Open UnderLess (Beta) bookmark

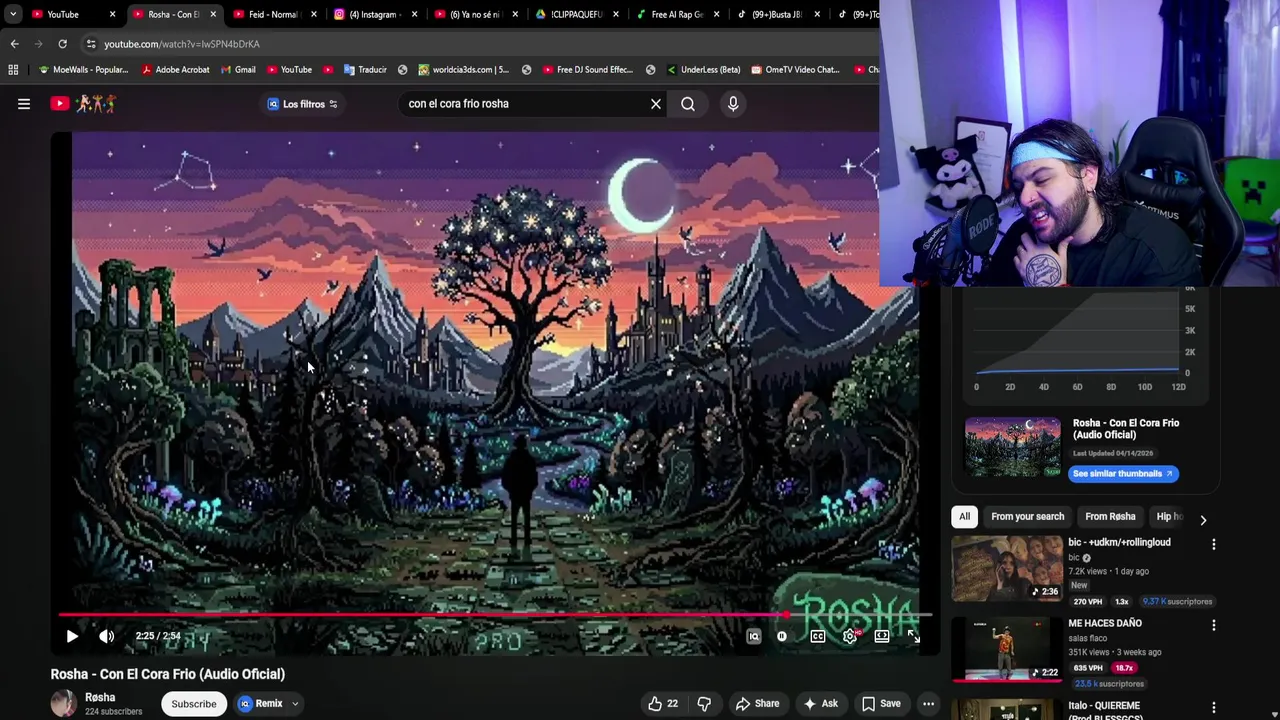click(x=703, y=70)
